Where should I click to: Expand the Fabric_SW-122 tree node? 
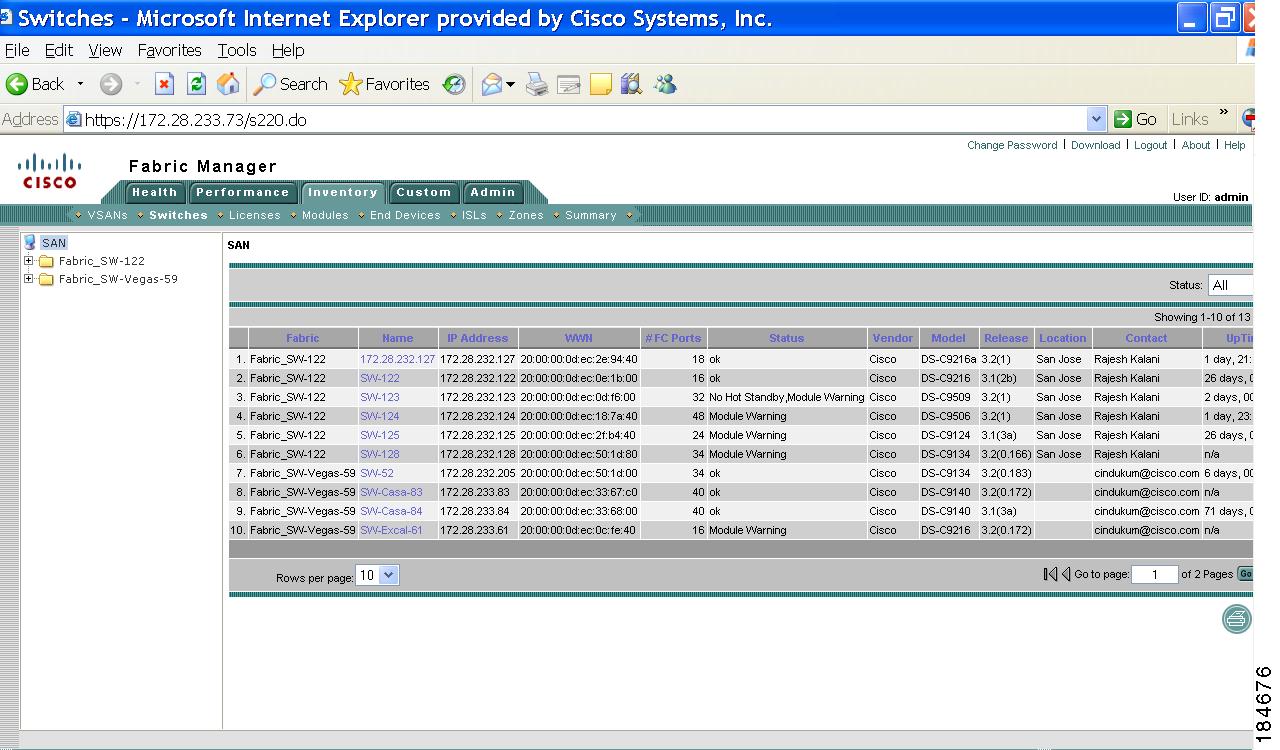coord(29,261)
